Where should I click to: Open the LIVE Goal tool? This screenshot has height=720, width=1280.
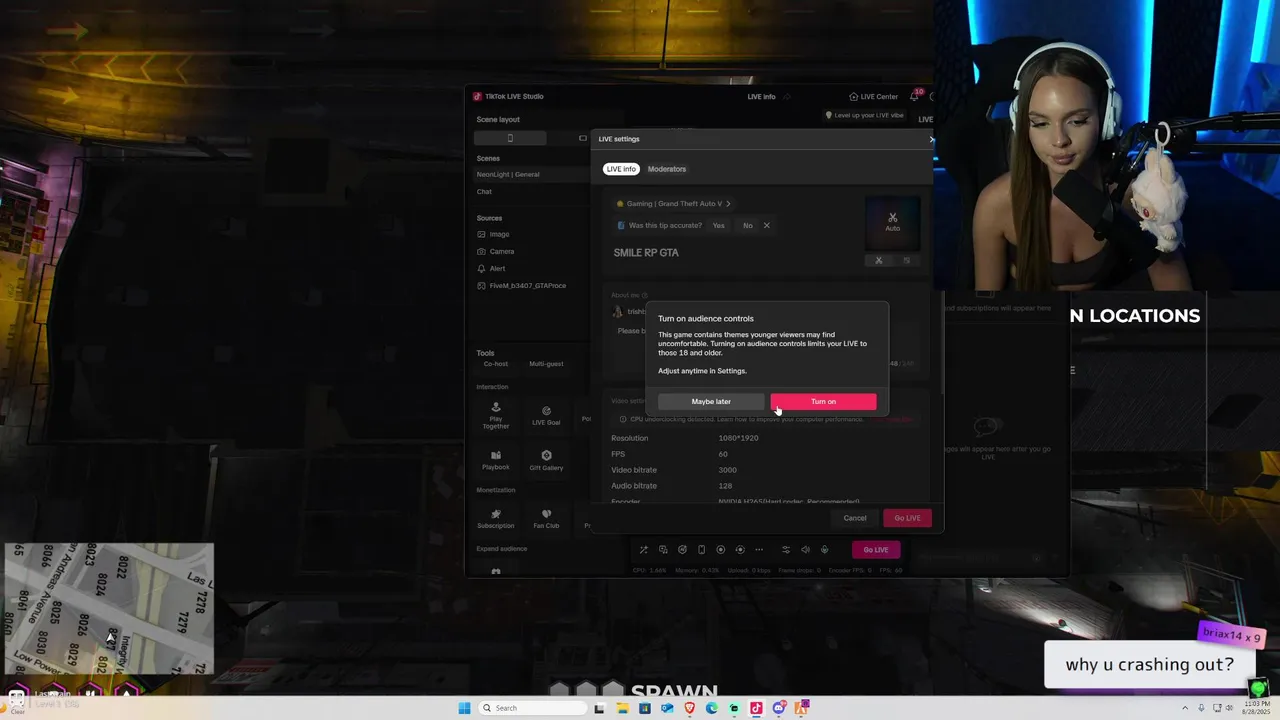546,415
